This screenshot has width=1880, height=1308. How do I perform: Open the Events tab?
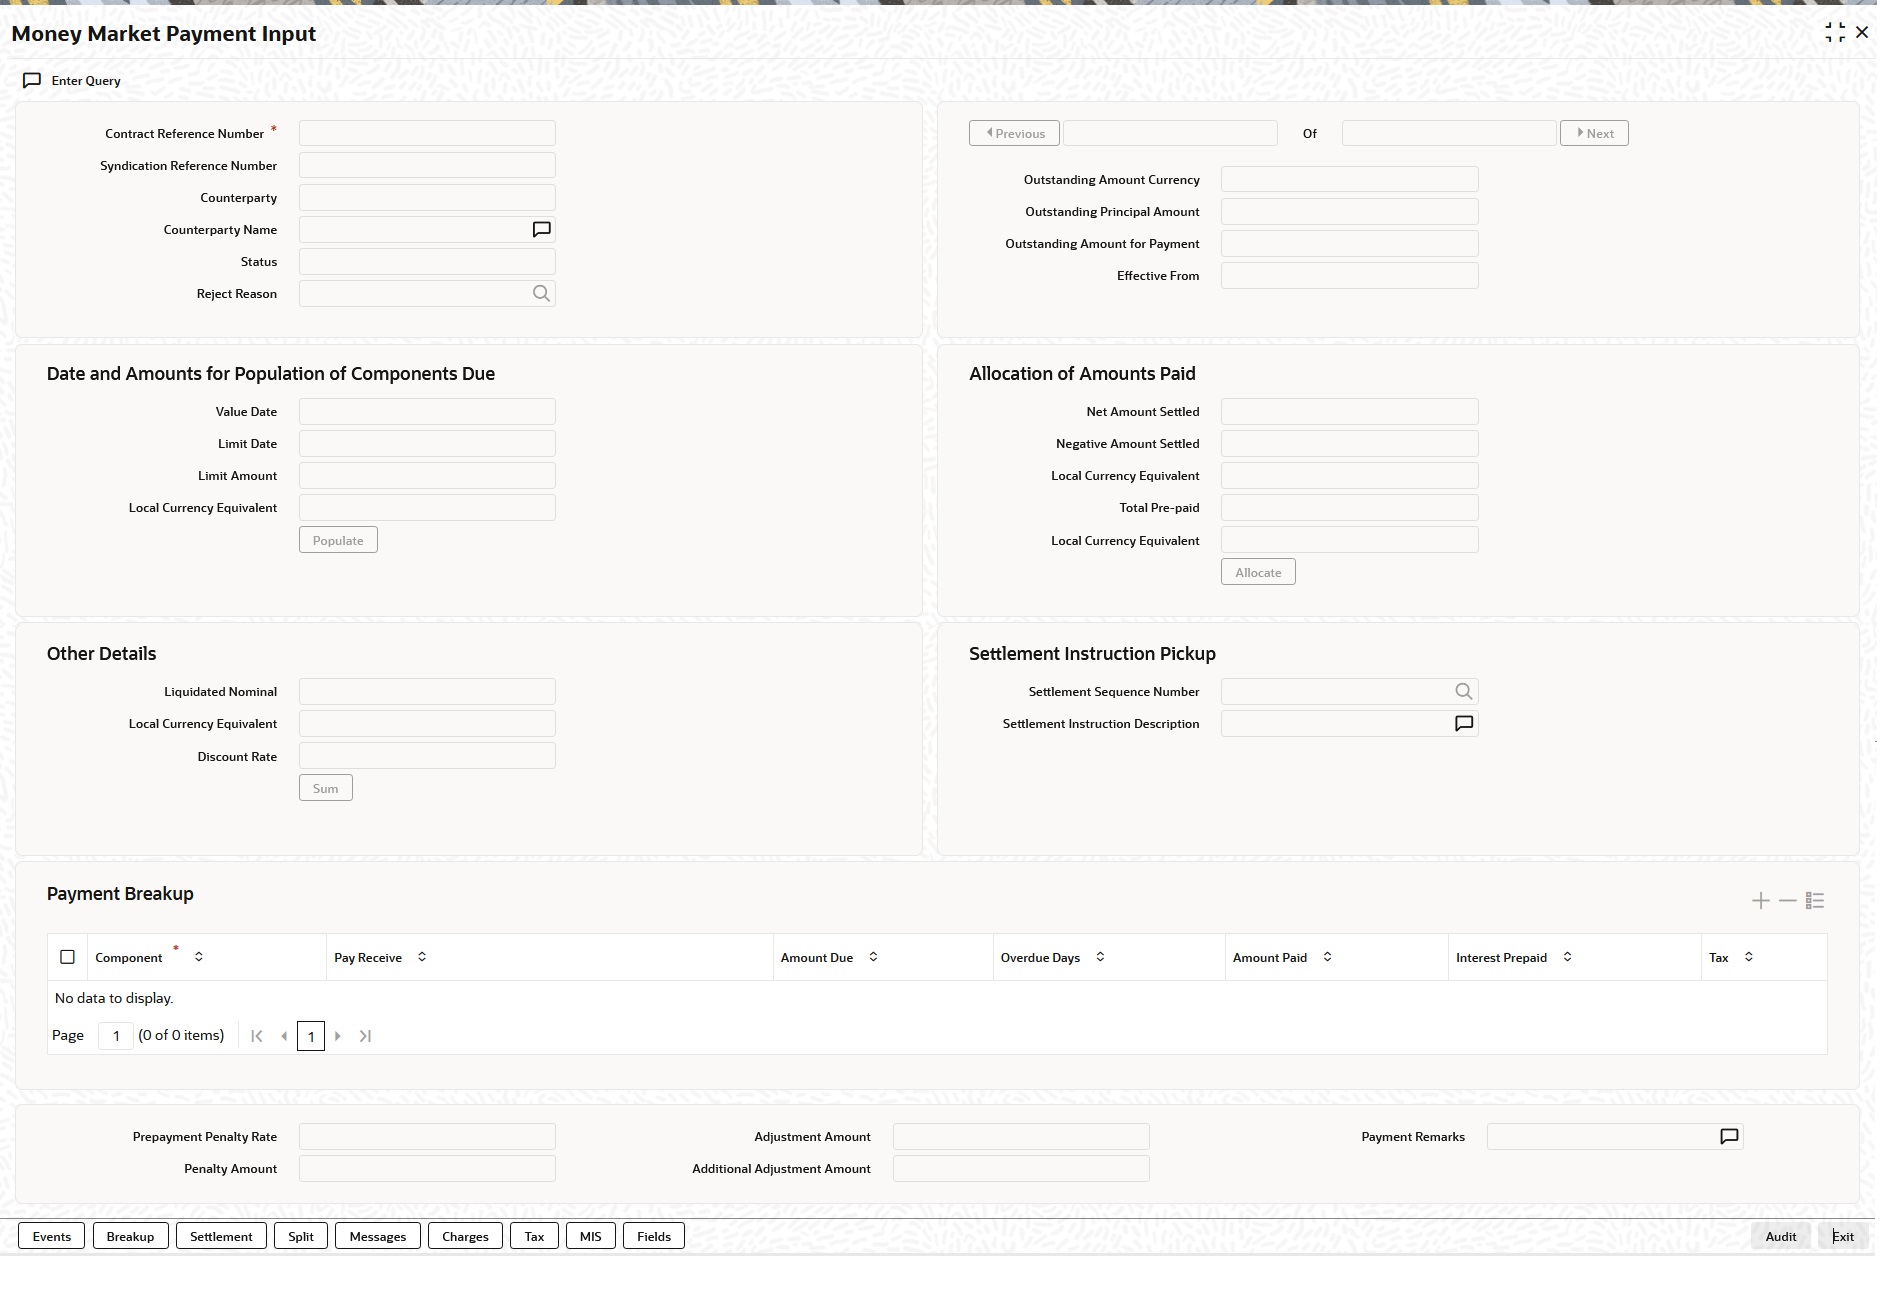point(52,1236)
